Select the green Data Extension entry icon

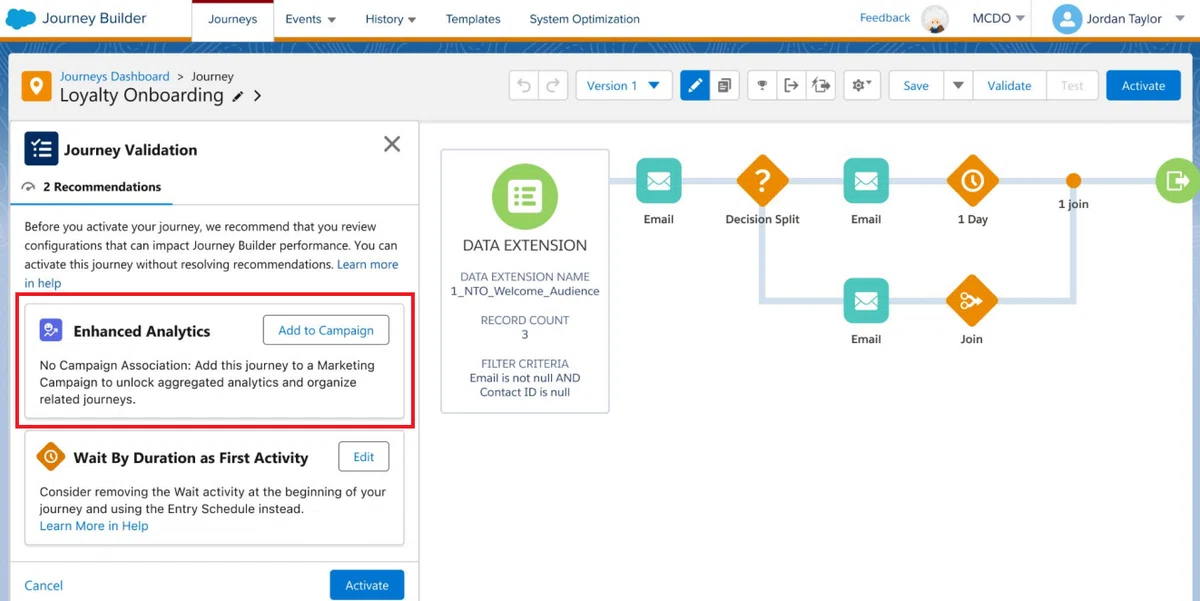pos(525,196)
